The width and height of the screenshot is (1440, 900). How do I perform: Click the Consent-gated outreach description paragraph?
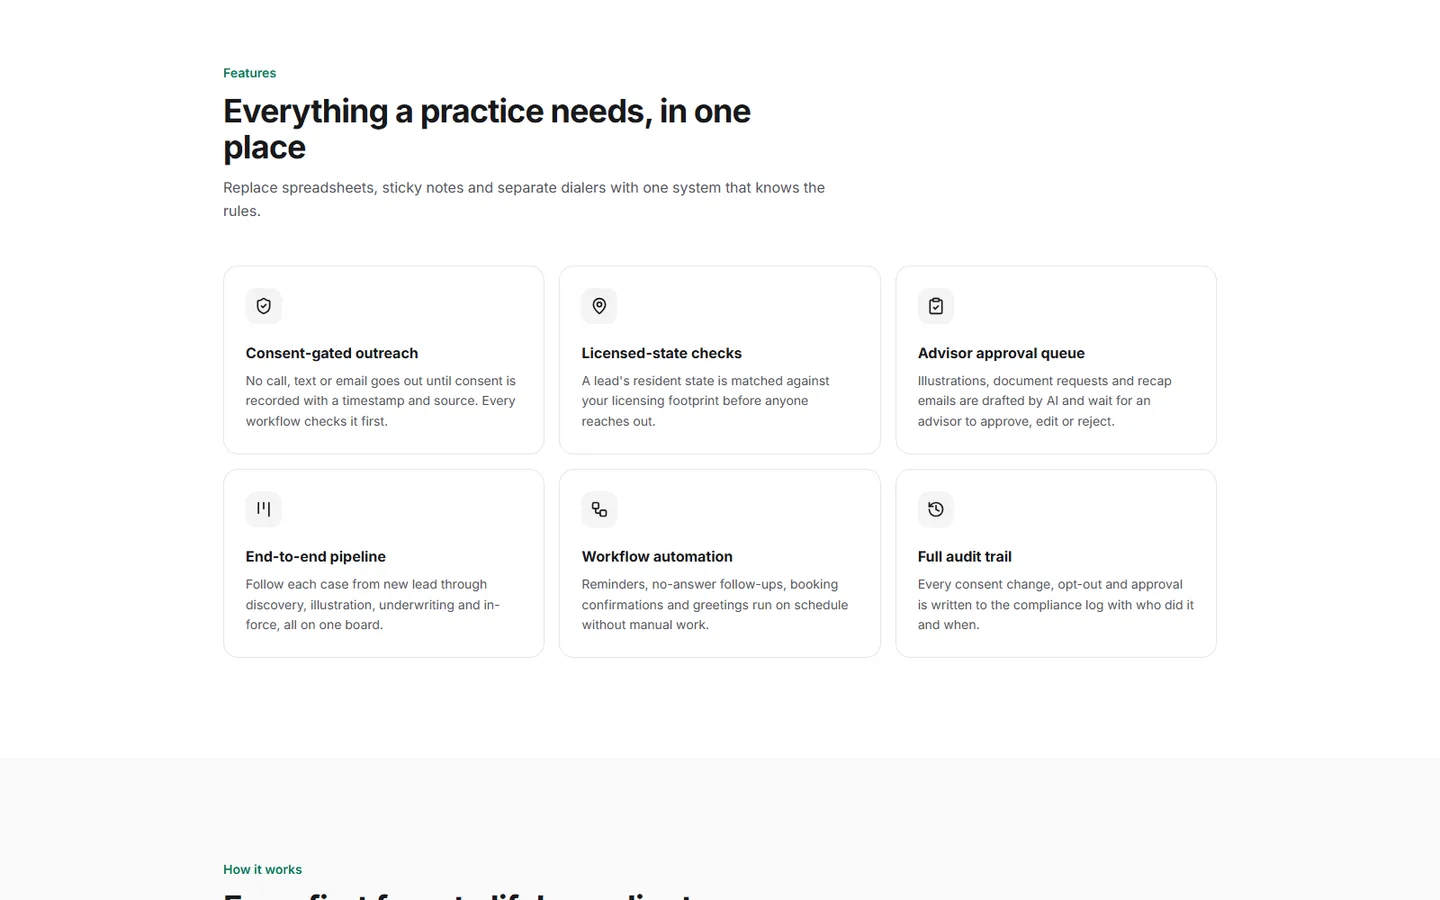click(x=381, y=401)
